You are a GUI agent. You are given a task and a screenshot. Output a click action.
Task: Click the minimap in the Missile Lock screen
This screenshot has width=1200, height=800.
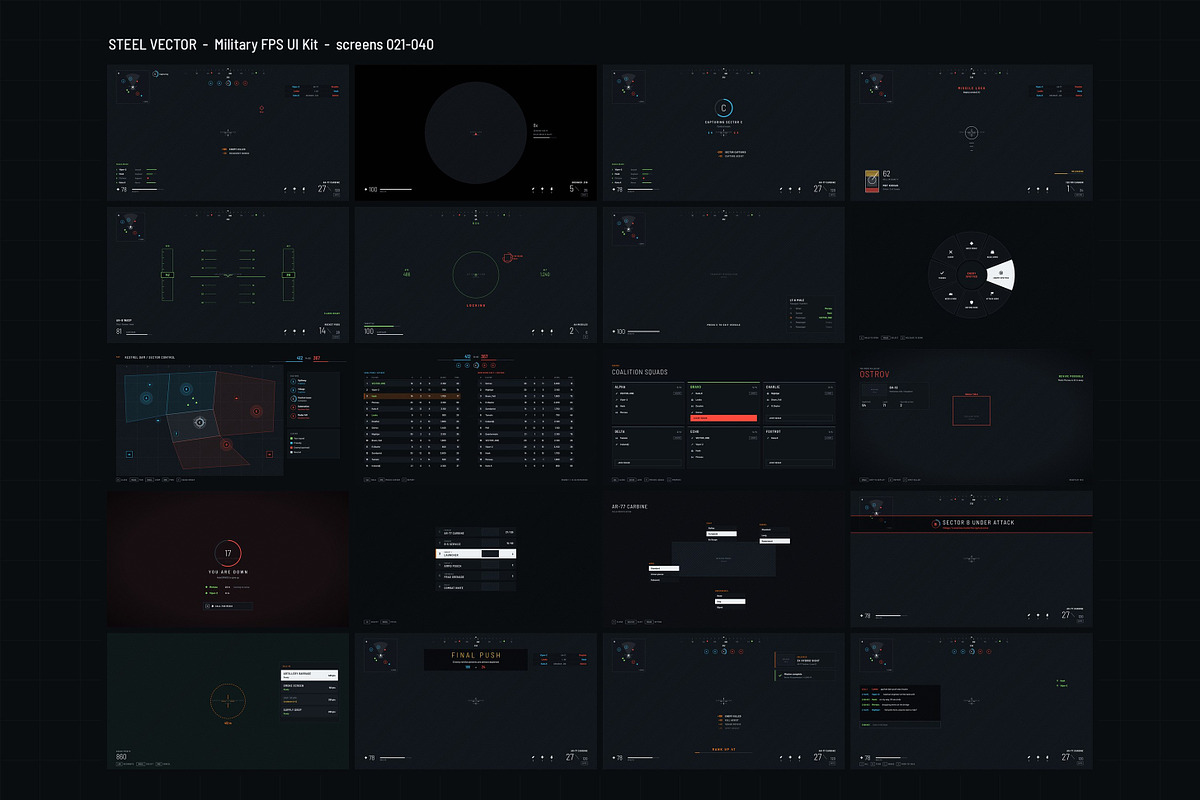[x=875, y=88]
